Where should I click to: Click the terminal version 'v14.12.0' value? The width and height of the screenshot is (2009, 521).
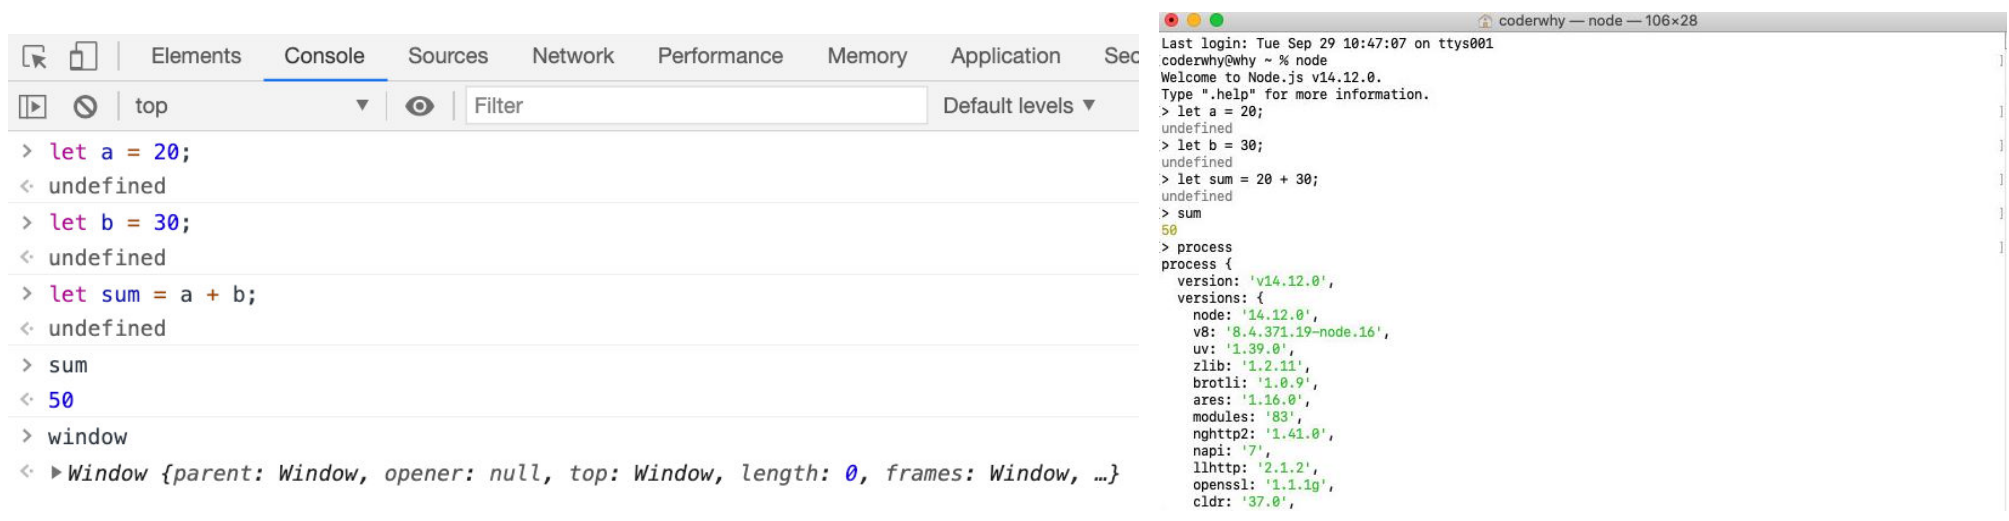(1288, 281)
